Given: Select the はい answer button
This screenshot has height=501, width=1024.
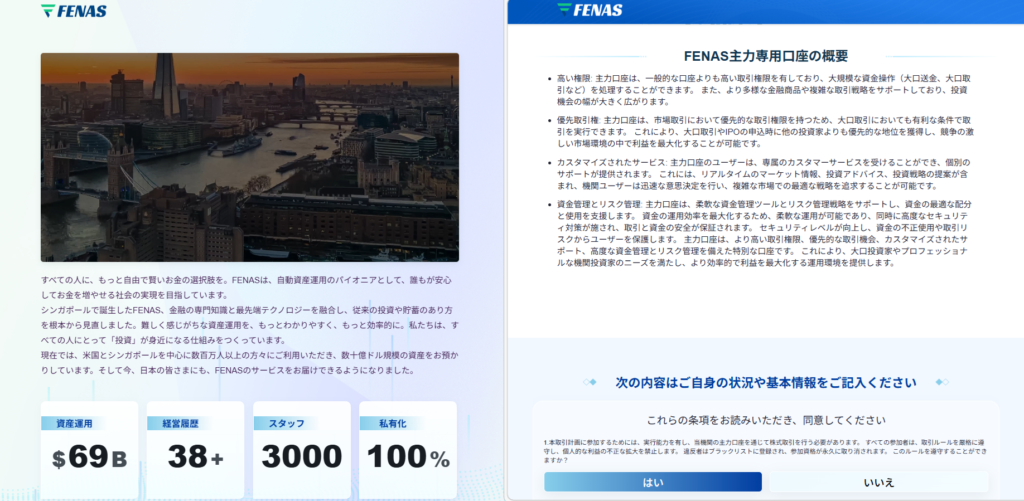Looking at the screenshot, I should click(x=652, y=482).
